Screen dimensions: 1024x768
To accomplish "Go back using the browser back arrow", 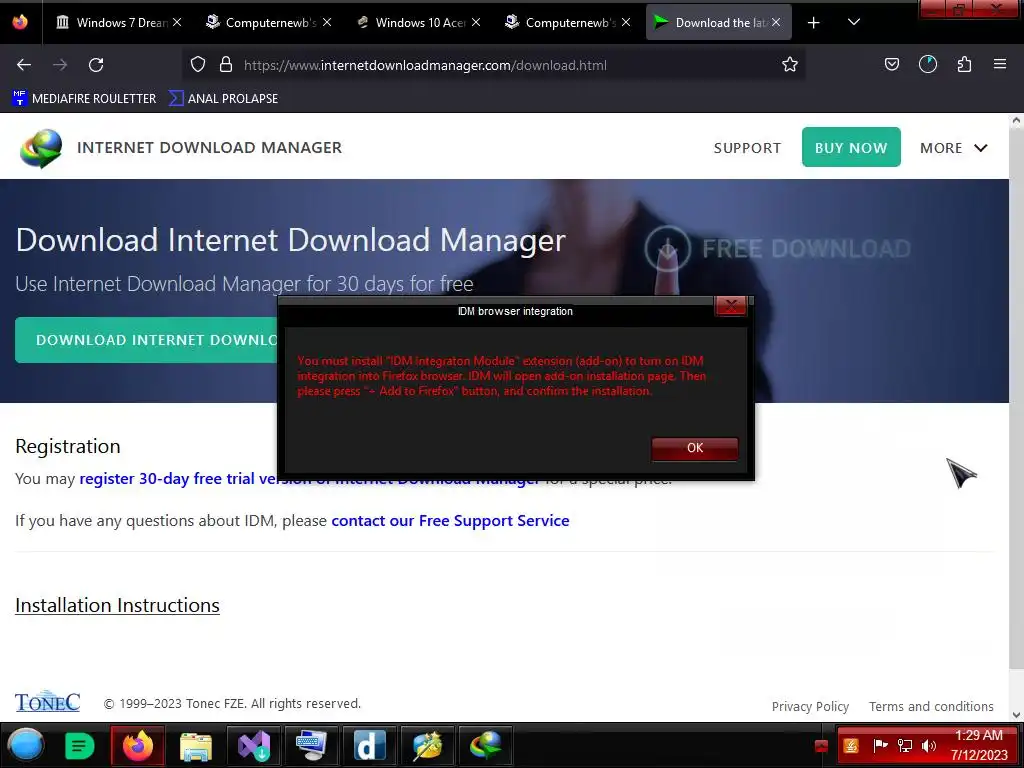I will click(24, 65).
